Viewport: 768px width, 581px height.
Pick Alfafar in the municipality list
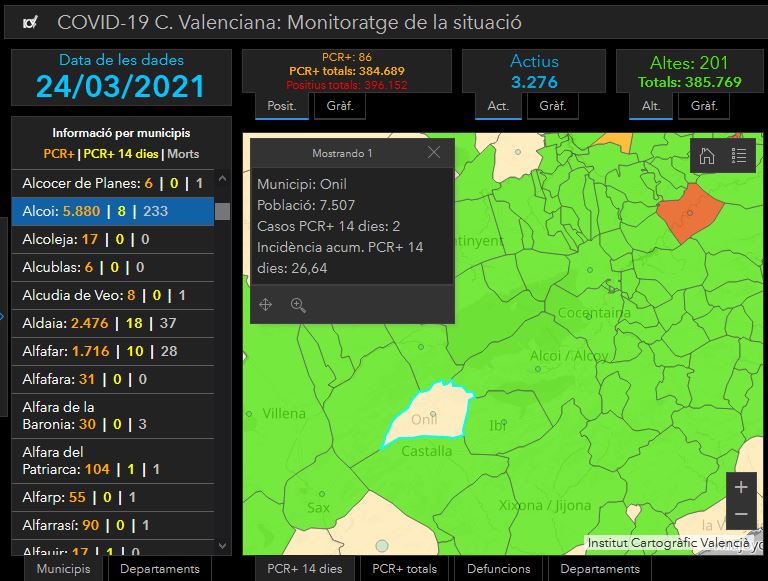tap(112, 351)
